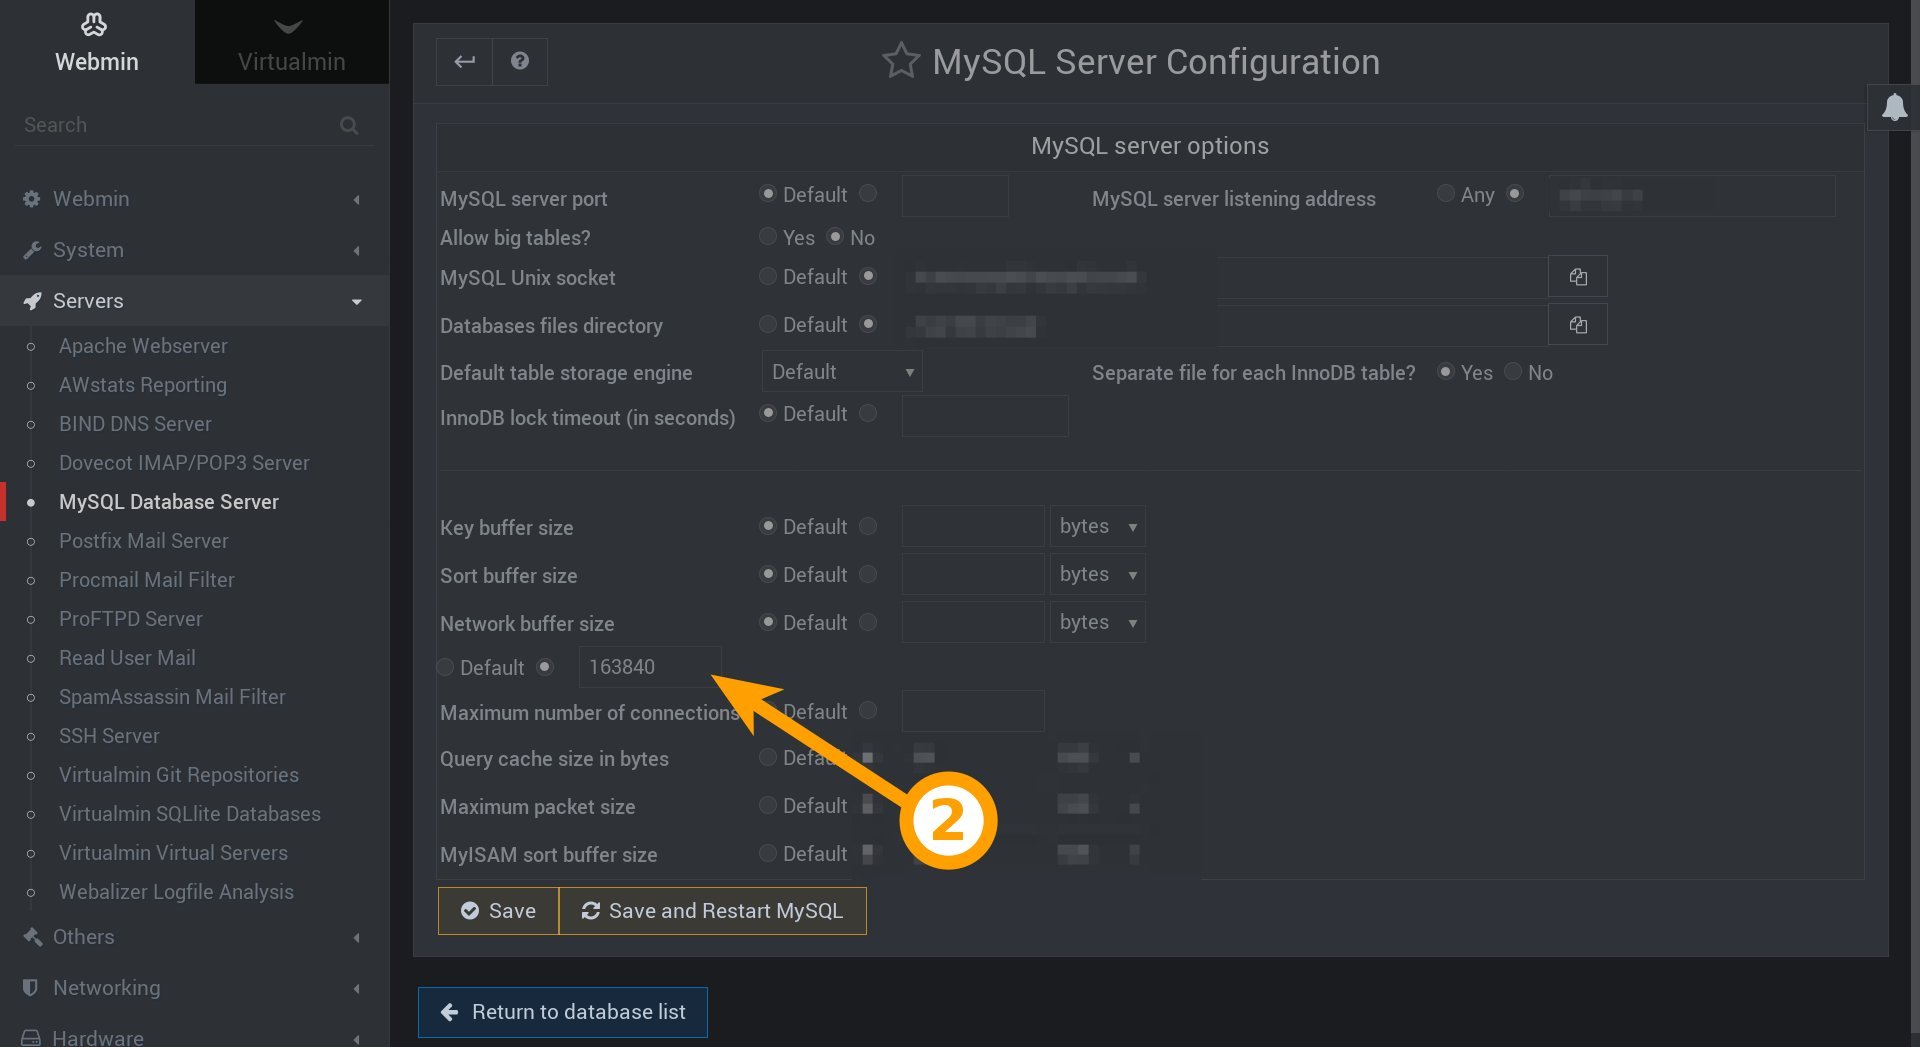Viewport: 1920px width, 1047px height.
Task: Collapse the Servers sidebar category
Action: 194,301
